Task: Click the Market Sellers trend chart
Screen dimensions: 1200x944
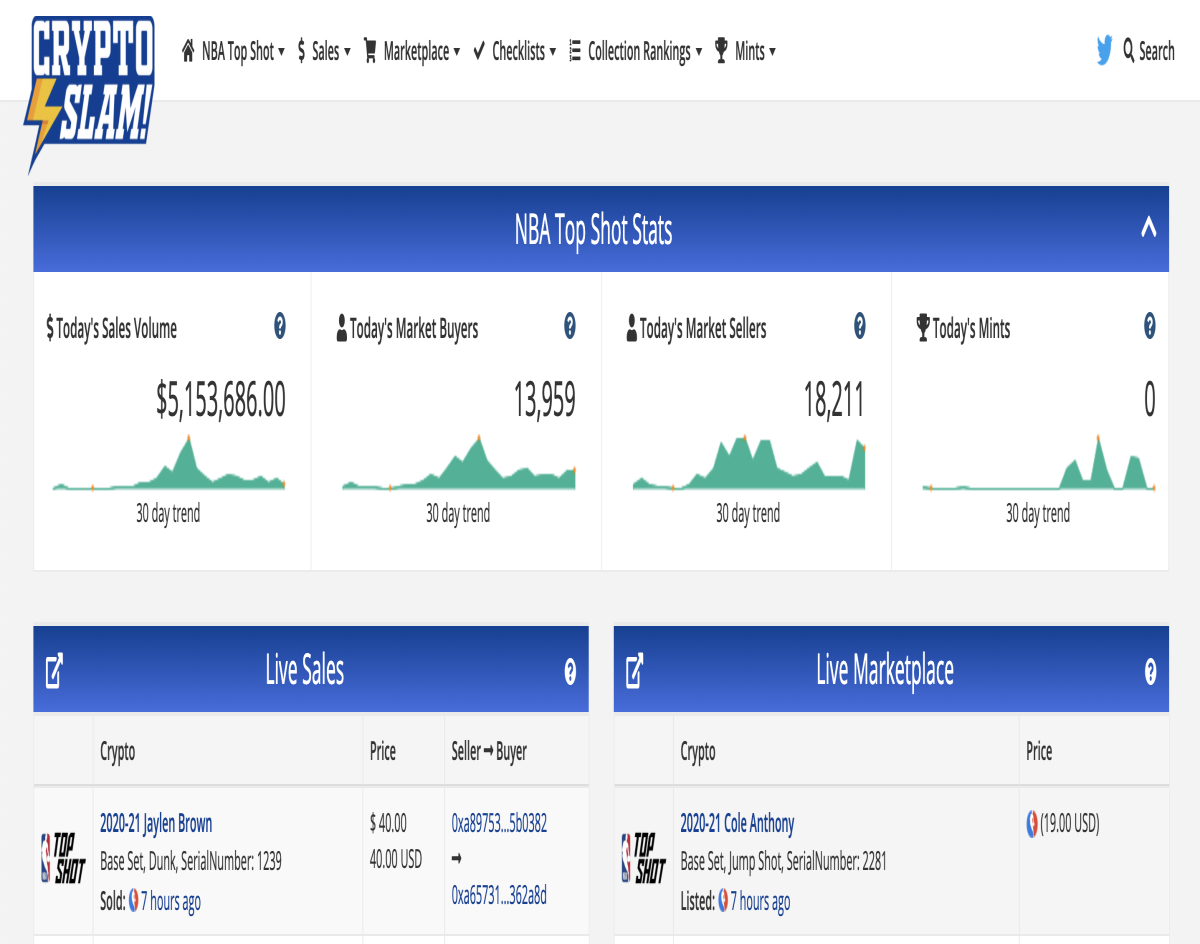Action: [x=749, y=463]
